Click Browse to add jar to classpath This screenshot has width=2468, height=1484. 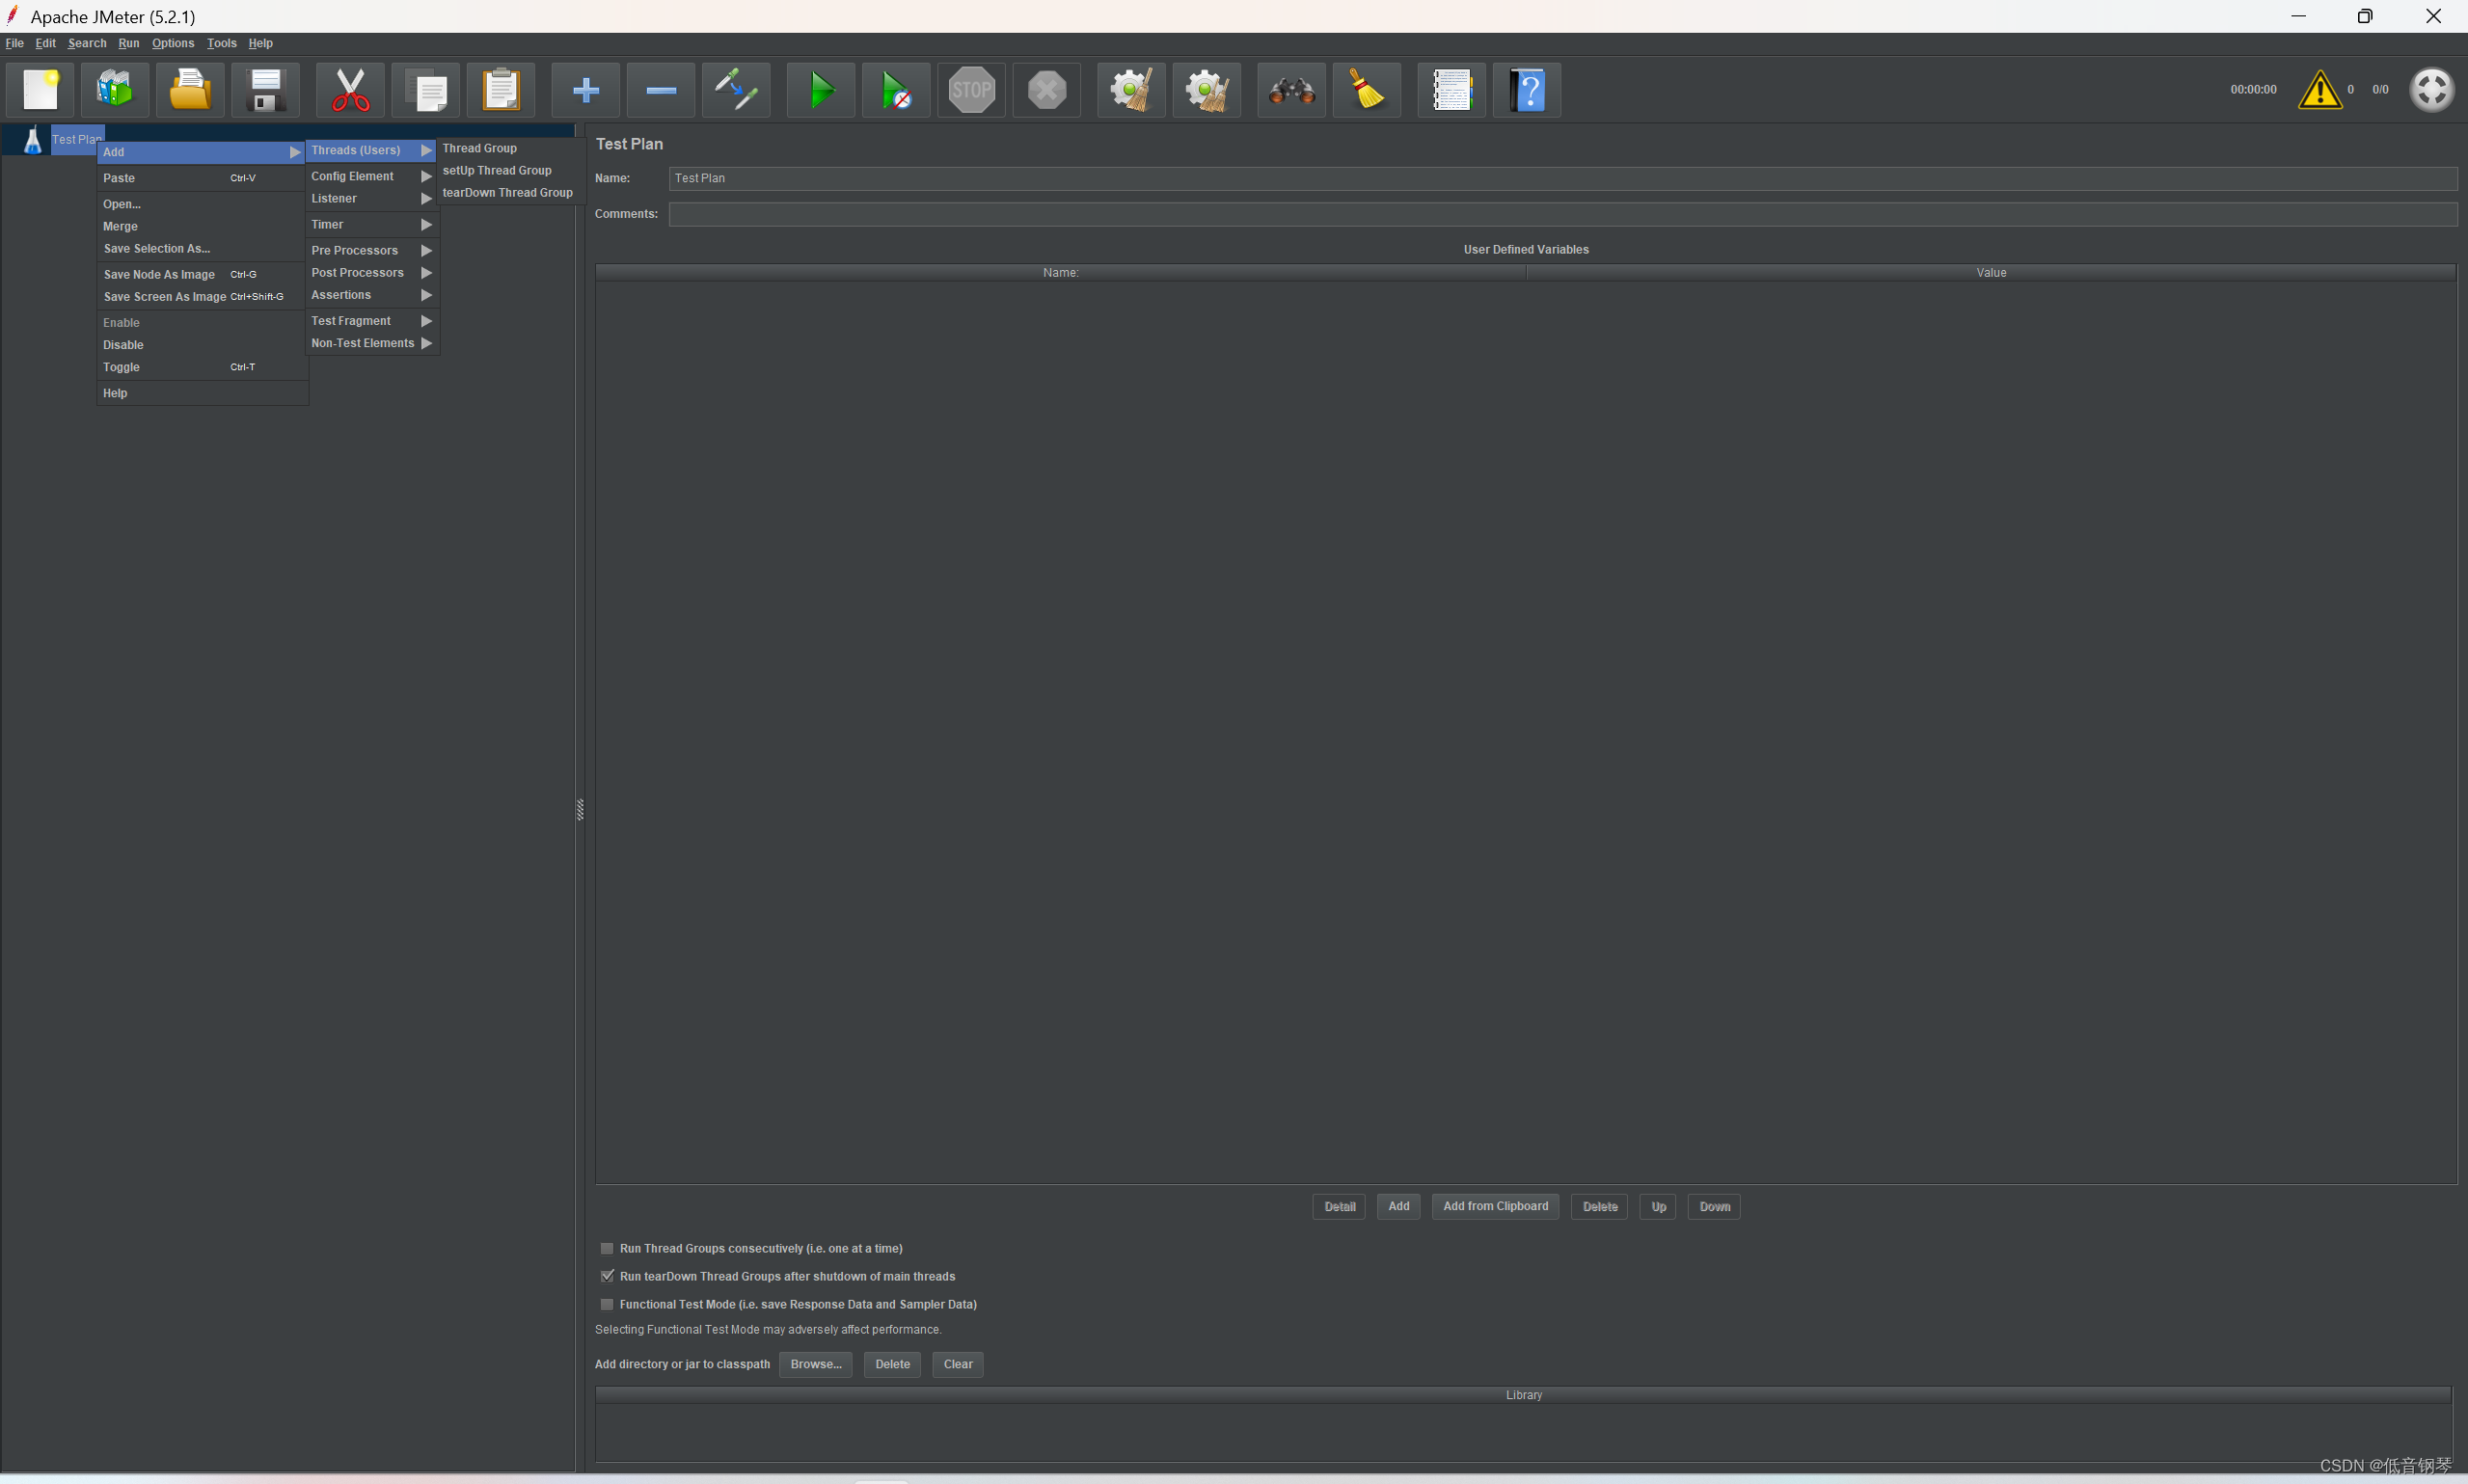point(814,1363)
